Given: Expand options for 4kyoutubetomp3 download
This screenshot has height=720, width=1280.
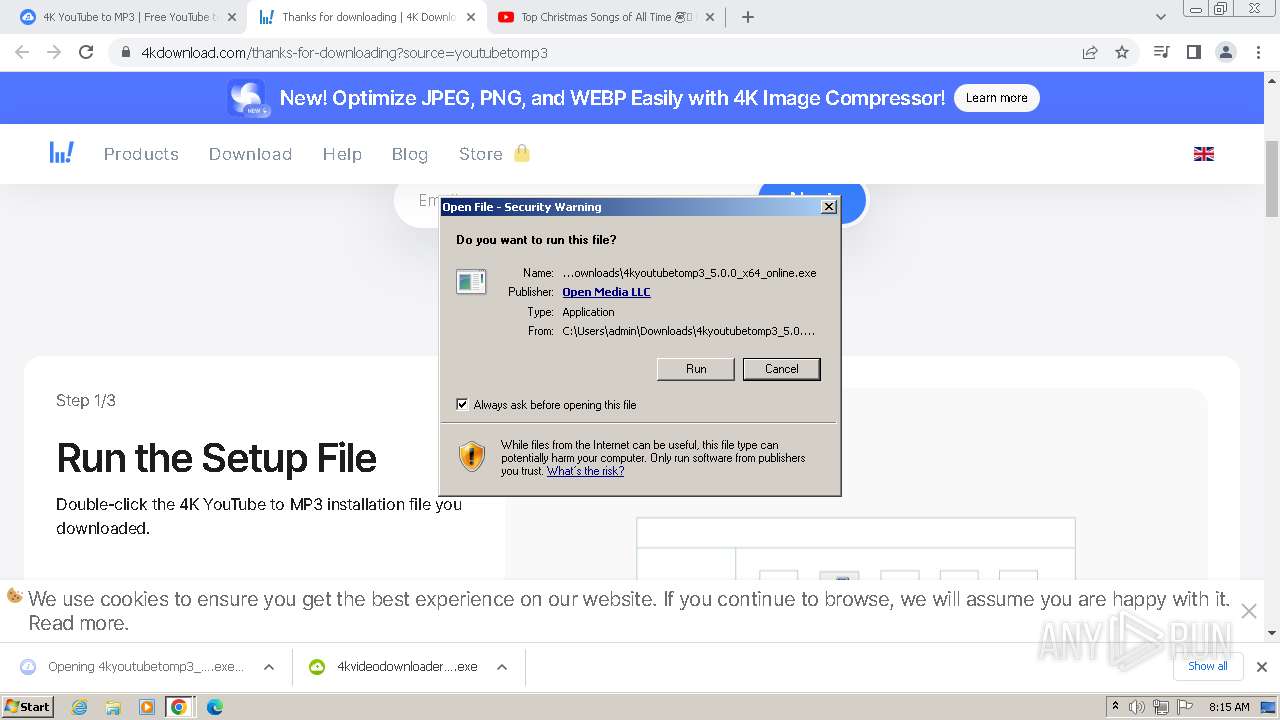Looking at the screenshot, I should click(269, 667).
